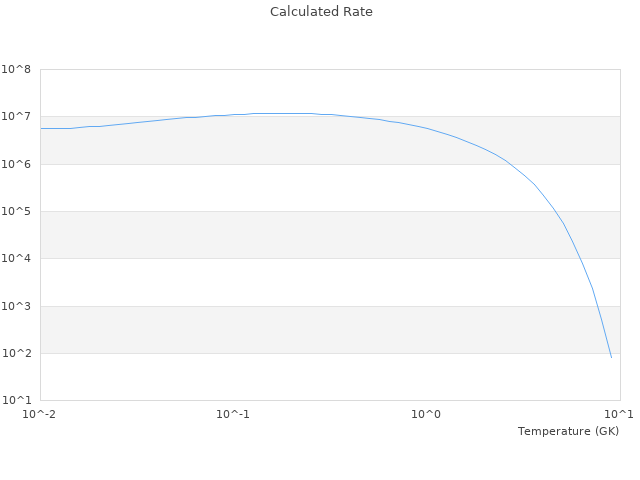The image size is (640, 480).
Task: Select the 10^7 y-axis tick label
Action: [16, 117]
